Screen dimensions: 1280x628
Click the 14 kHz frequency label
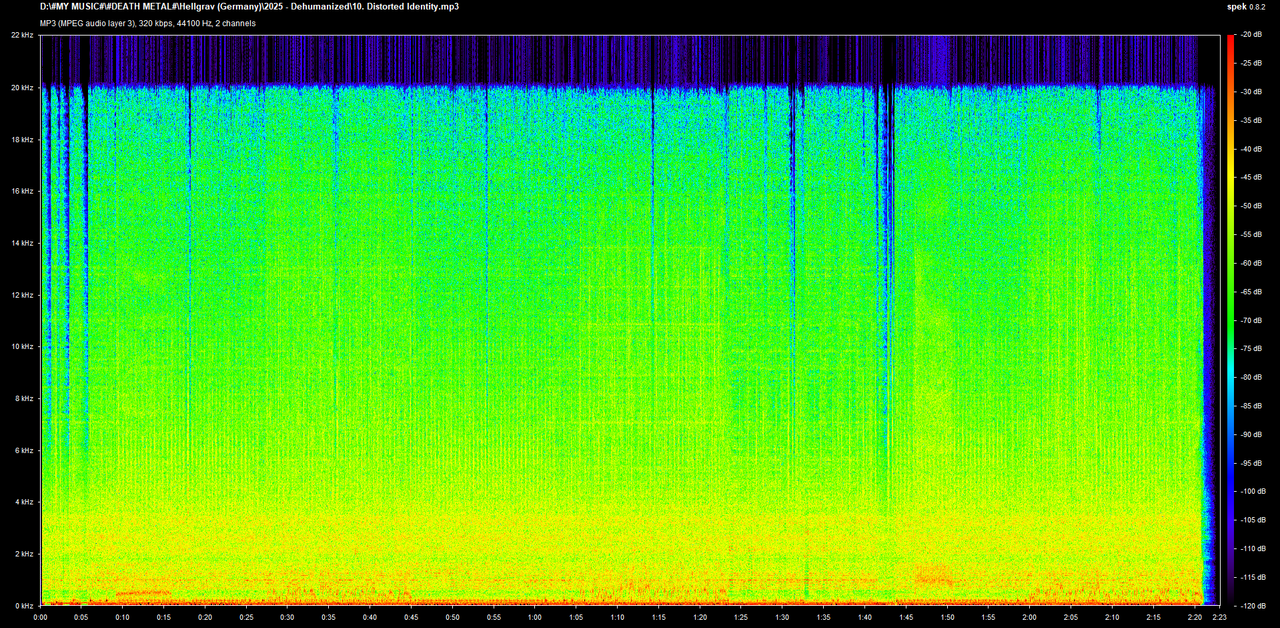click(x=22, y=243)
